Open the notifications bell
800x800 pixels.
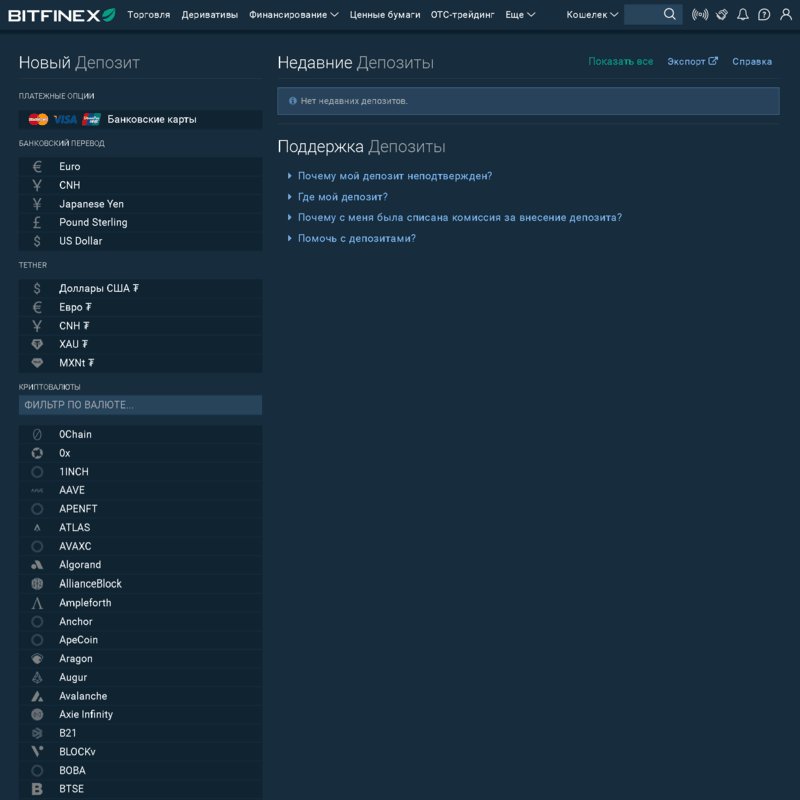pos(743,15)
